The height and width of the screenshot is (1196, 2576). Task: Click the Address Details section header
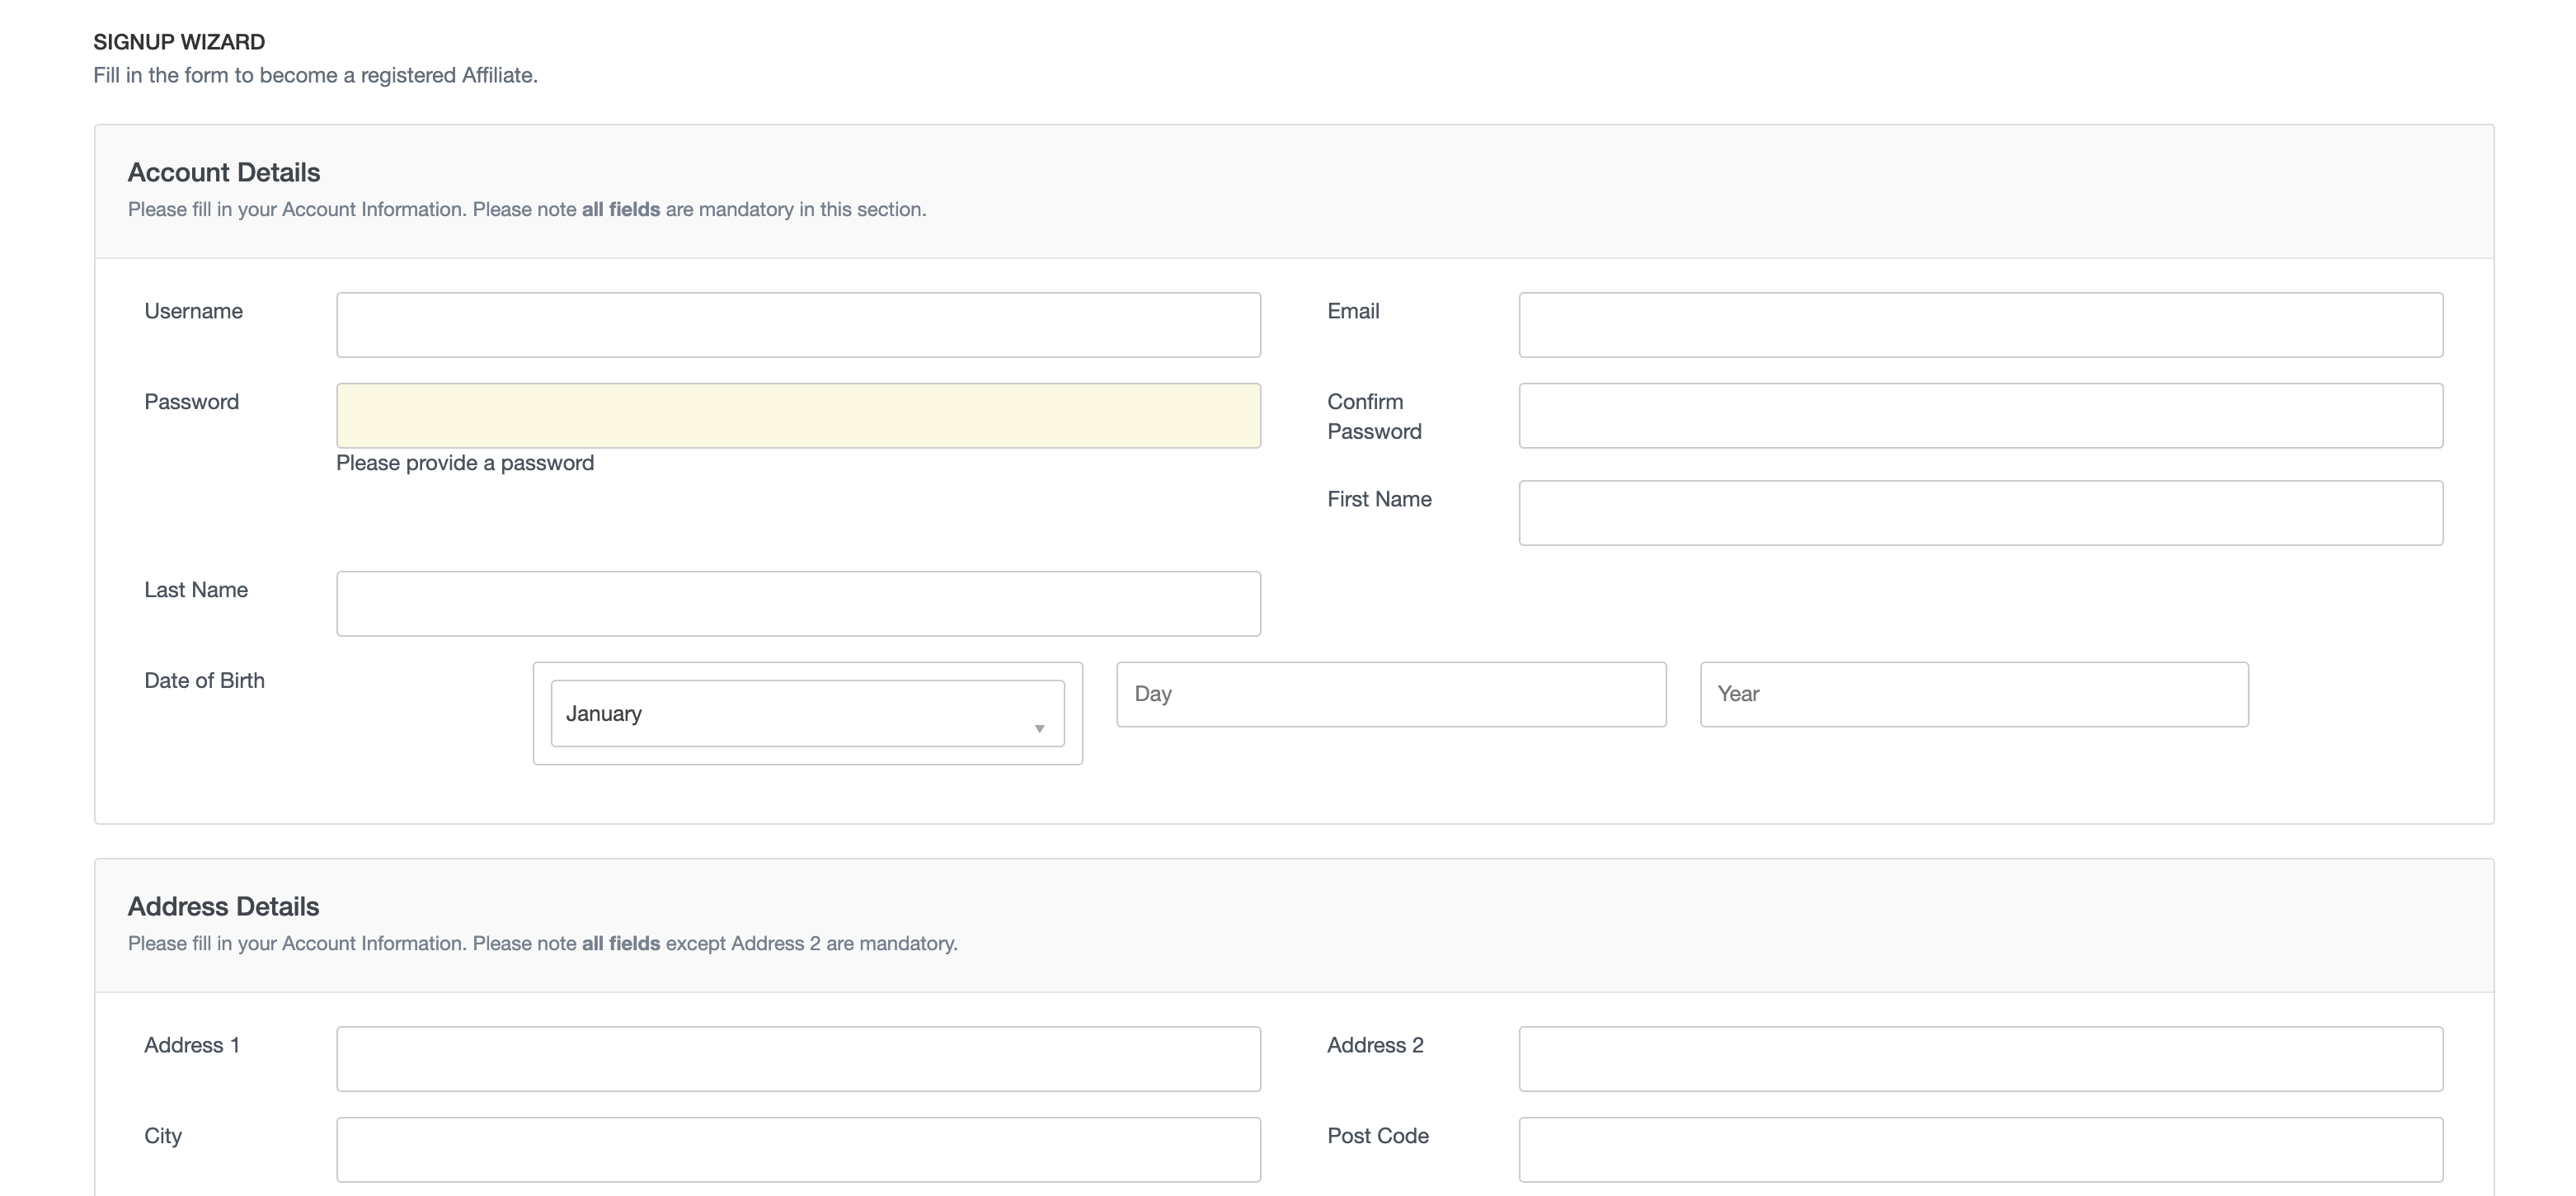pos(223,905)
